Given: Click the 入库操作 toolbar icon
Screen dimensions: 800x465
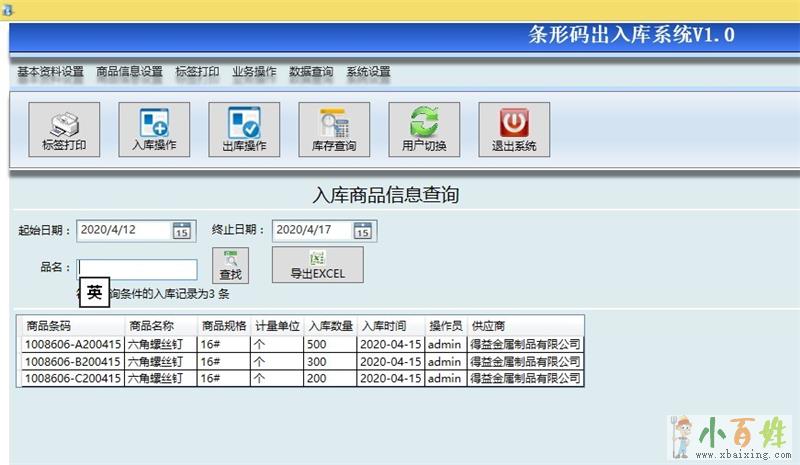Looking at the screenshot, I should 154,130.
